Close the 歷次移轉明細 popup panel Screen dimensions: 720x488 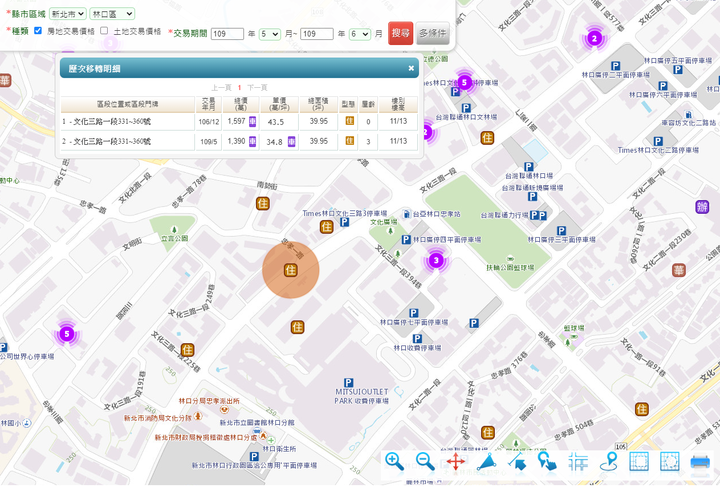point(411,68)
